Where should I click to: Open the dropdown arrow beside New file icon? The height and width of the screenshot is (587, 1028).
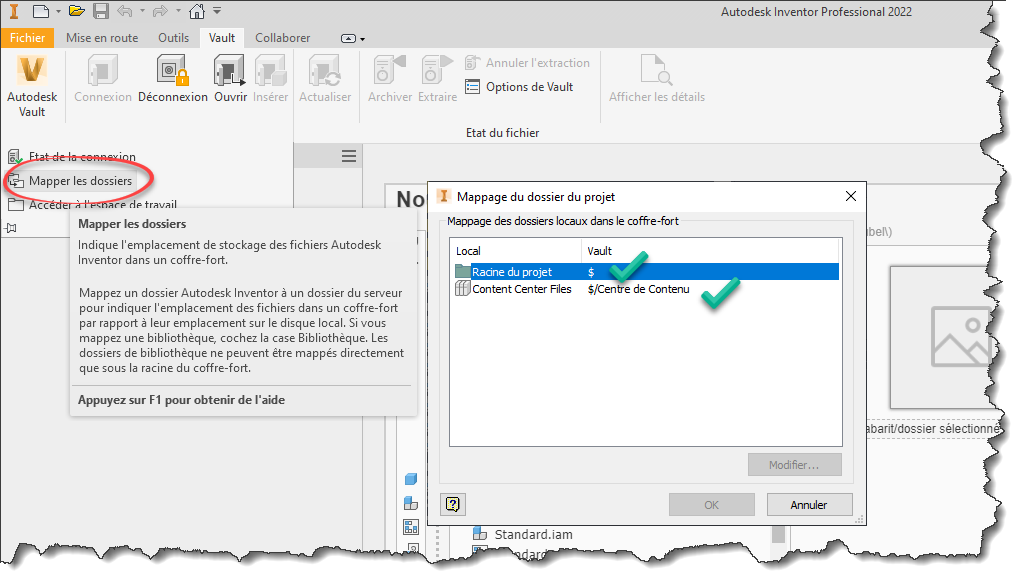pos(58,12)
